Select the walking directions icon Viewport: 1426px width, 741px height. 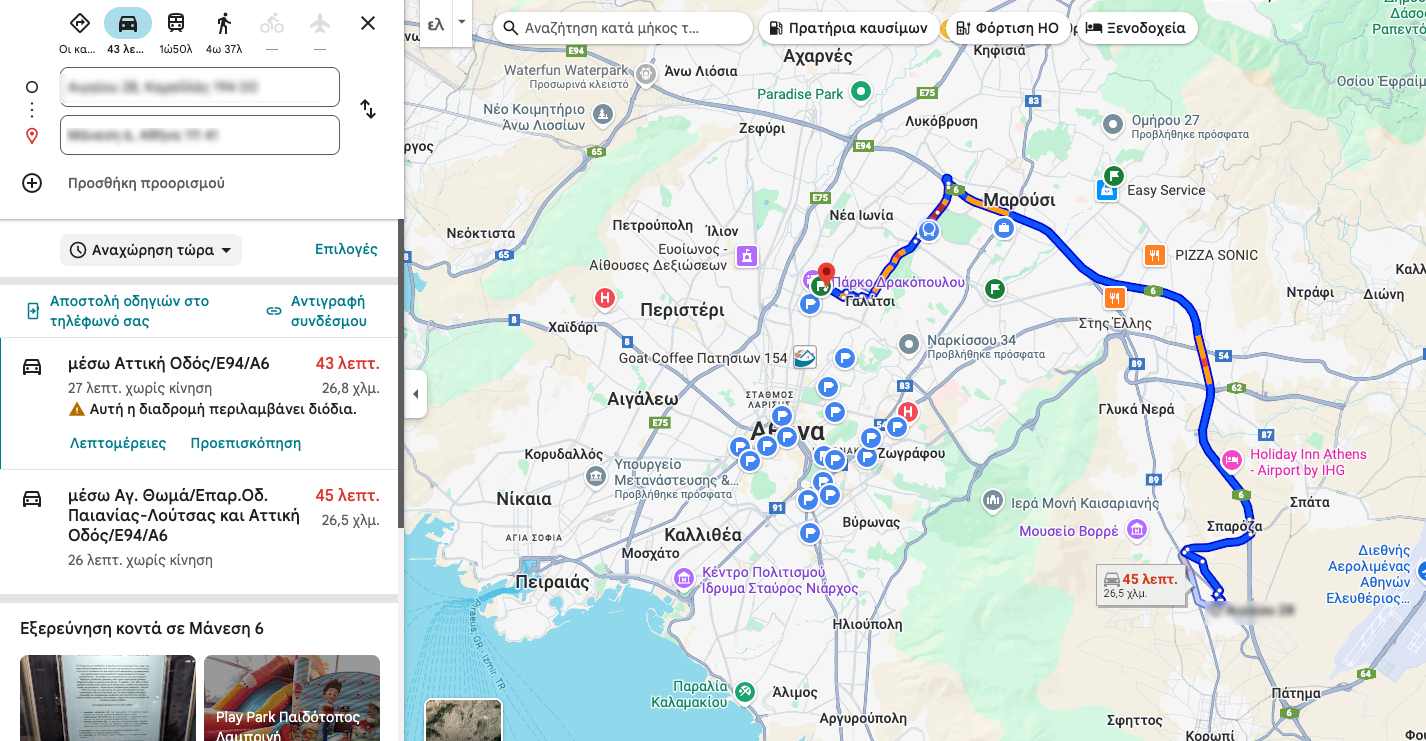222,21
